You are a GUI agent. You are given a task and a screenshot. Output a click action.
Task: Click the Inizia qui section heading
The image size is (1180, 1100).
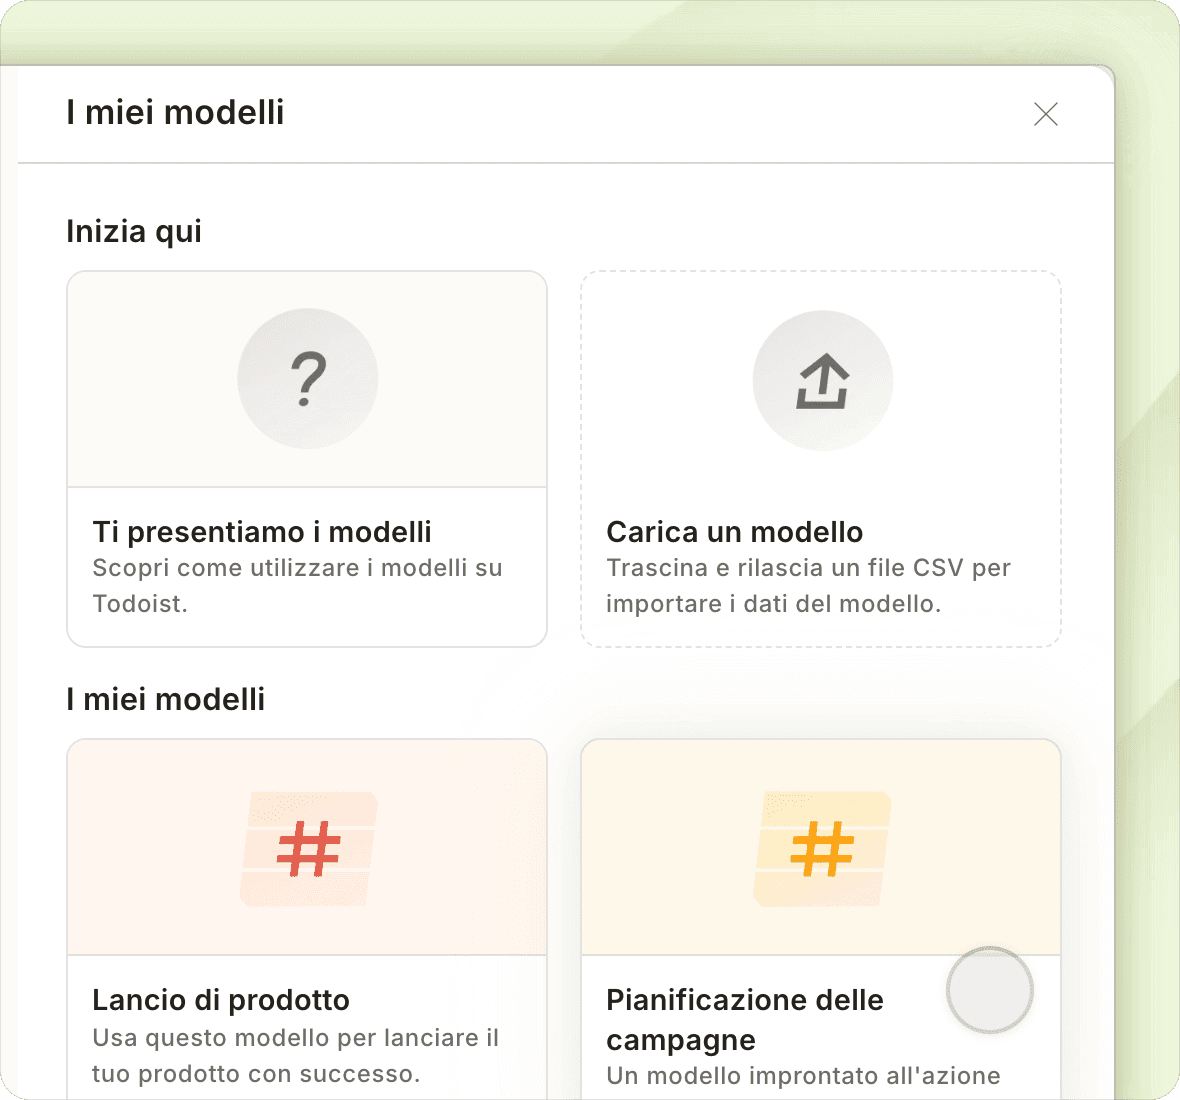[x=134, y=231]
